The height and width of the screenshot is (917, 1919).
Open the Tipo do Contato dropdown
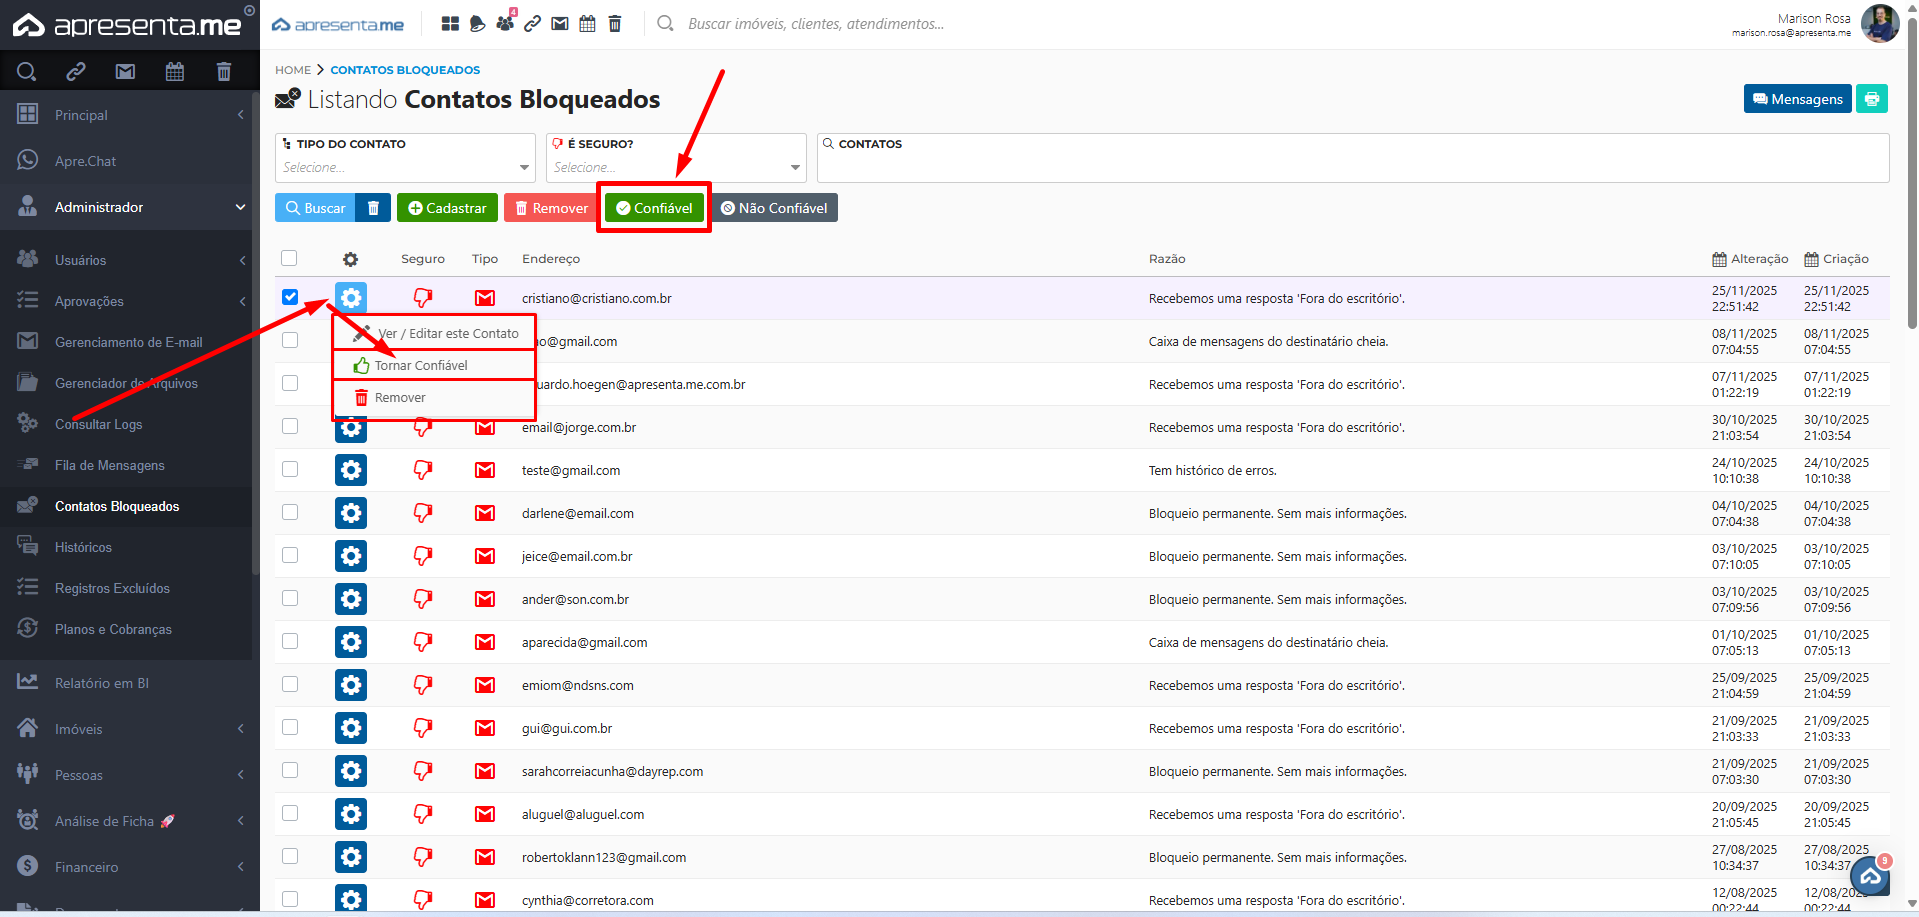pyautogui.click(x=405, y=167)
